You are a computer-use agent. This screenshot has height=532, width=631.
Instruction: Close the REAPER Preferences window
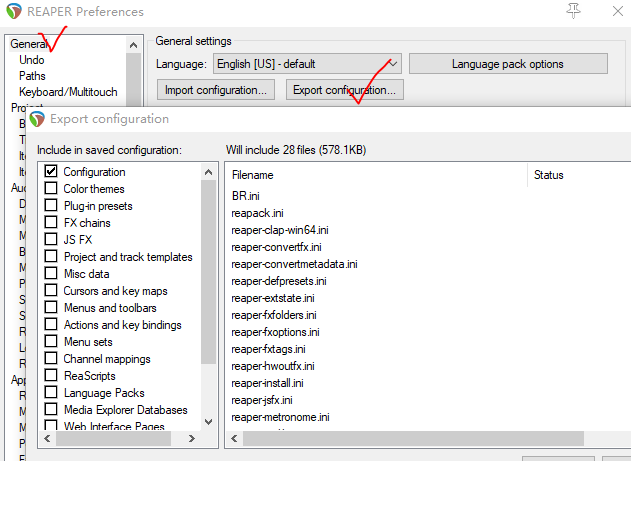point(618,11)
